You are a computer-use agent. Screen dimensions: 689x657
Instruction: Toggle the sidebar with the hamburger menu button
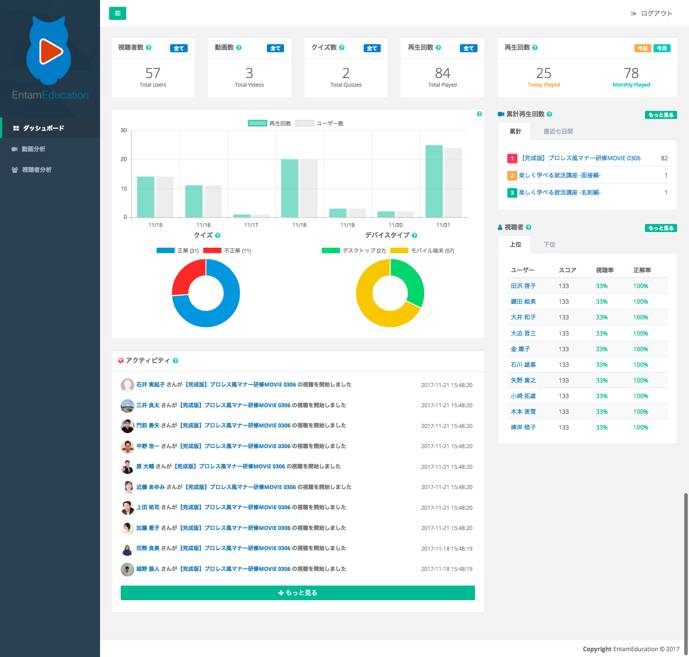tap(117, 13)
